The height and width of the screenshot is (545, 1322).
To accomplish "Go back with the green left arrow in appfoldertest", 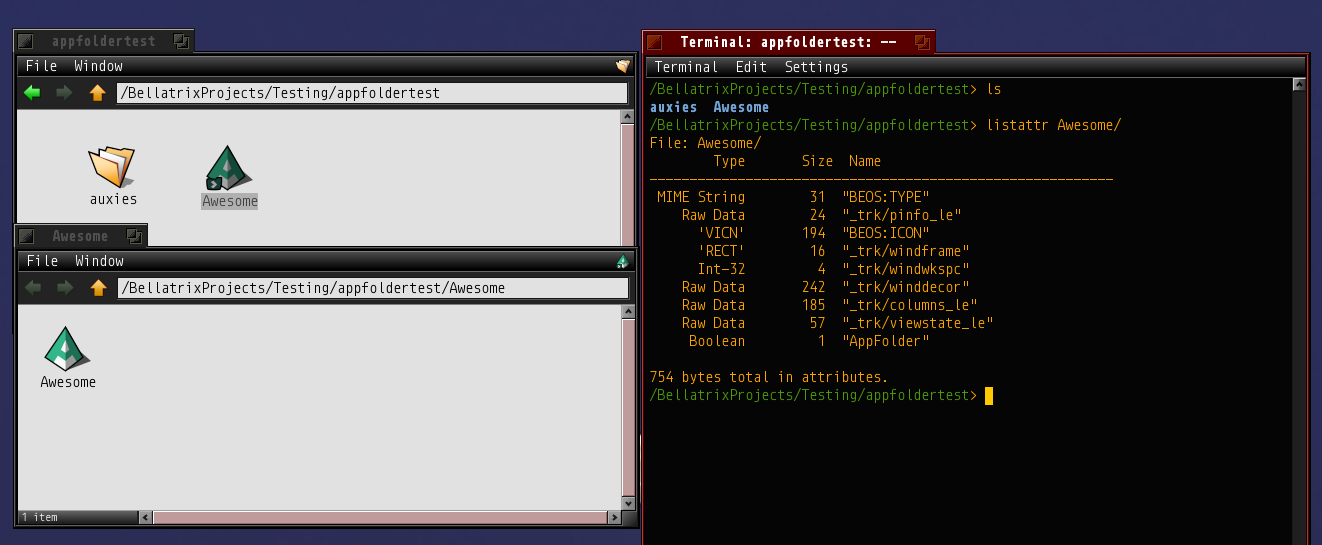I will (32, 93).
